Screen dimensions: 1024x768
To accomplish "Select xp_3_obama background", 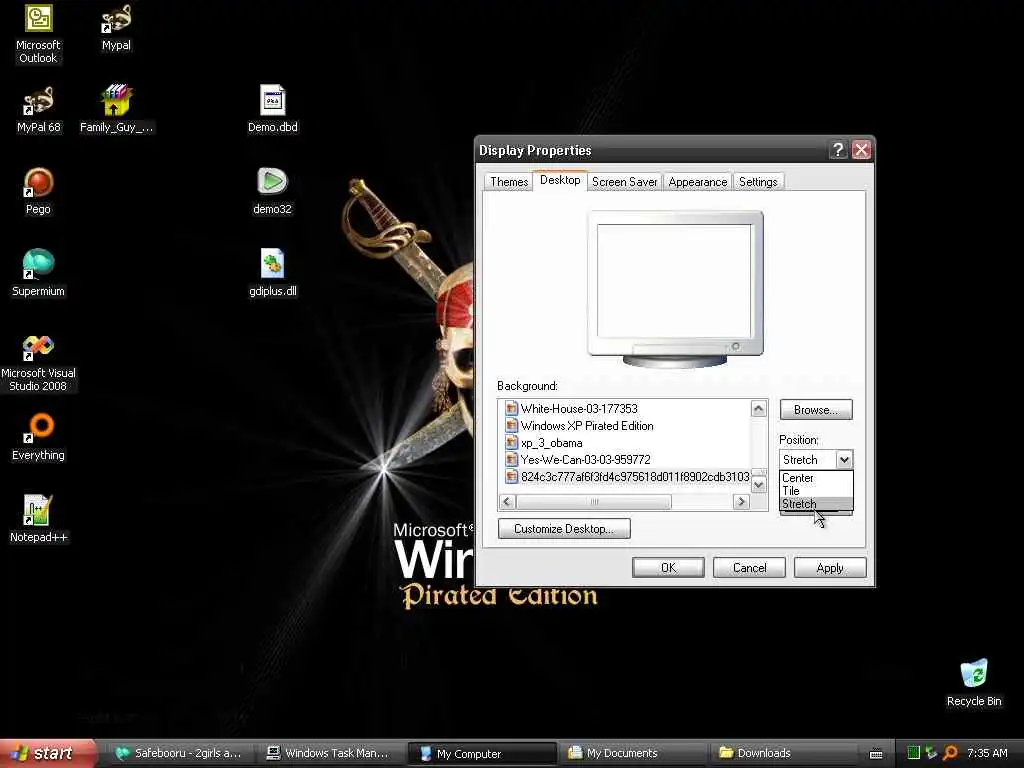I will [x=551, y=443].
